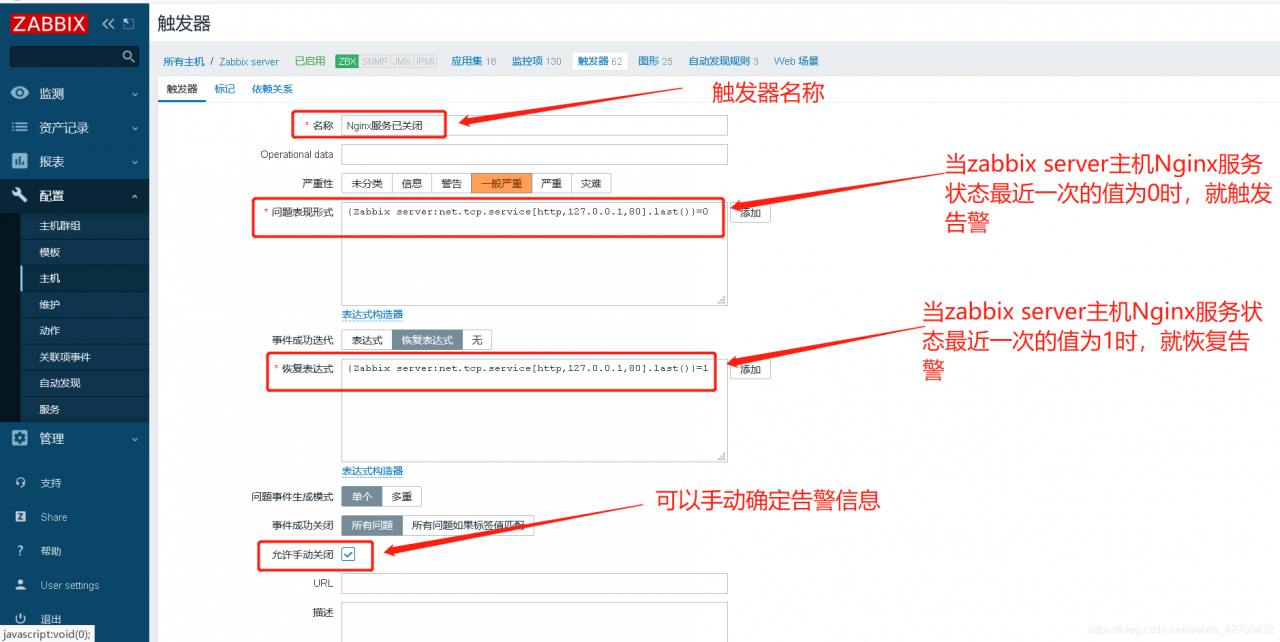Click eye icon beside 监测
The width and height of the screenshot is (1280, 642).
(x=20, y=93)
